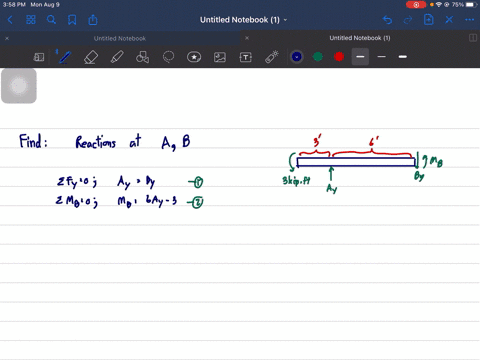Switch to the Untitled Notebook (1) tab
This screenshot has height=360, width=480.
[x=360, y=38]
